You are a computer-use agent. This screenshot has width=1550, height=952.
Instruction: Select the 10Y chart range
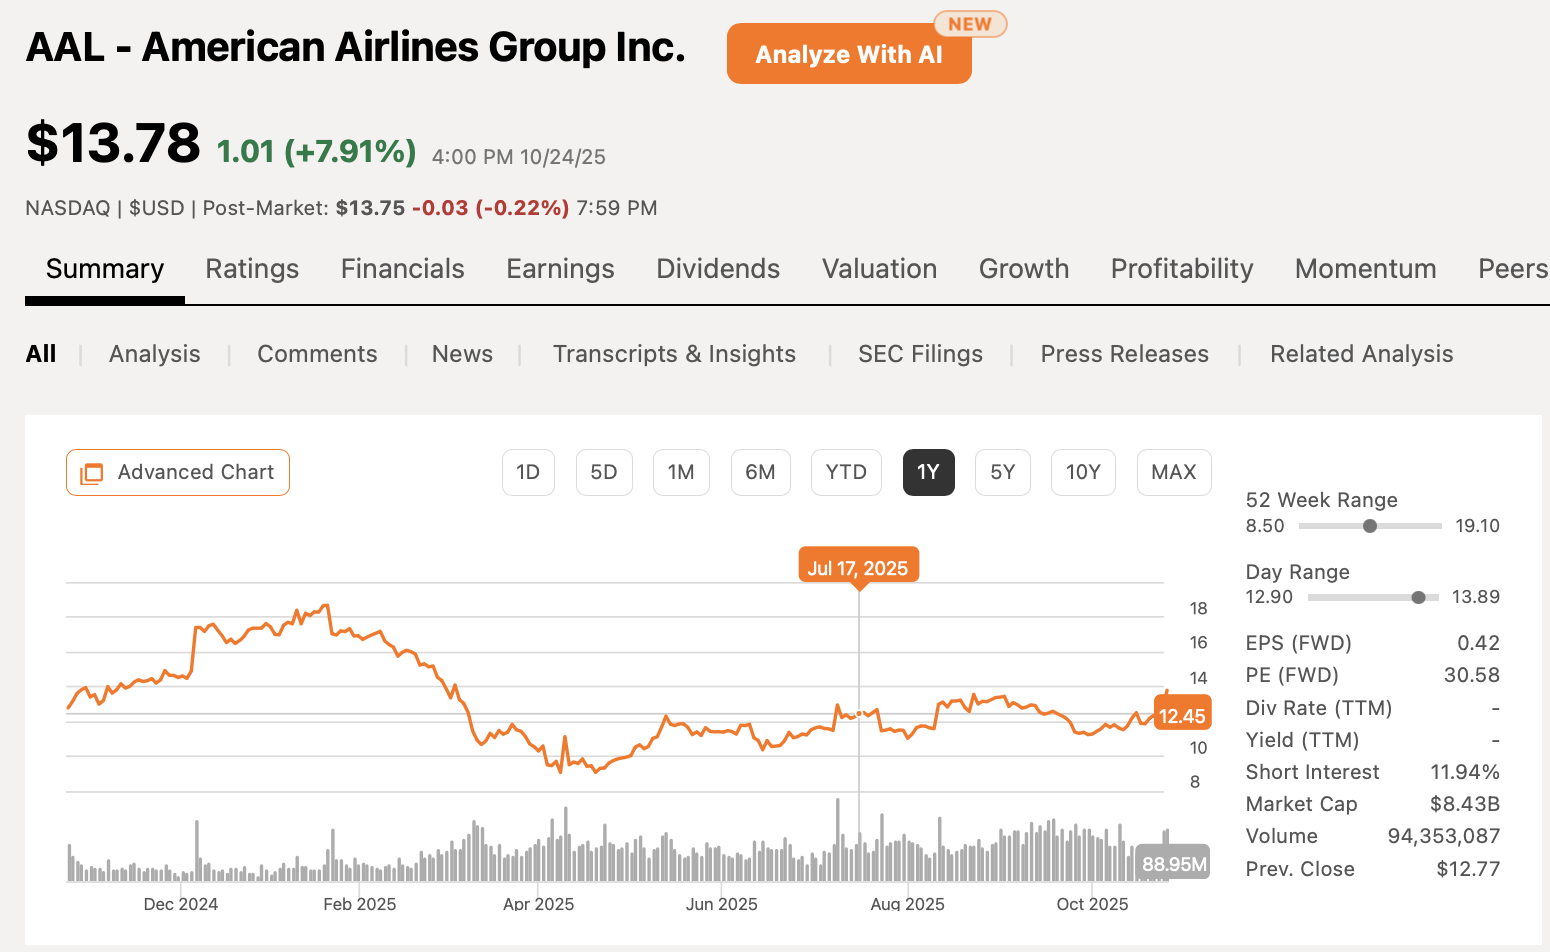(x=1083, y=472)
